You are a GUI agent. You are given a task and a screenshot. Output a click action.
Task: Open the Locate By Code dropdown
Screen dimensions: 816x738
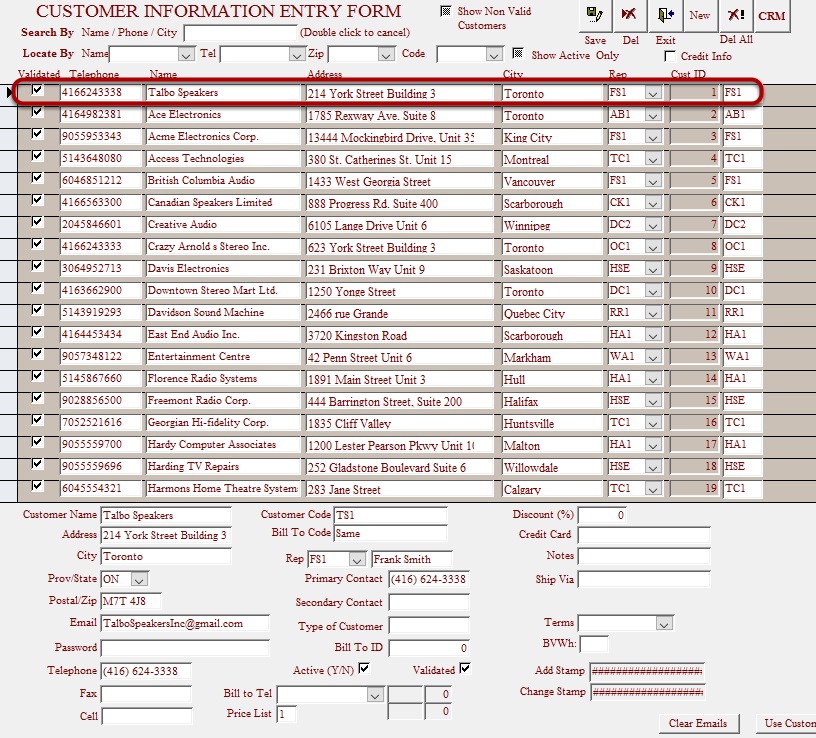click(x=494, y=54)
